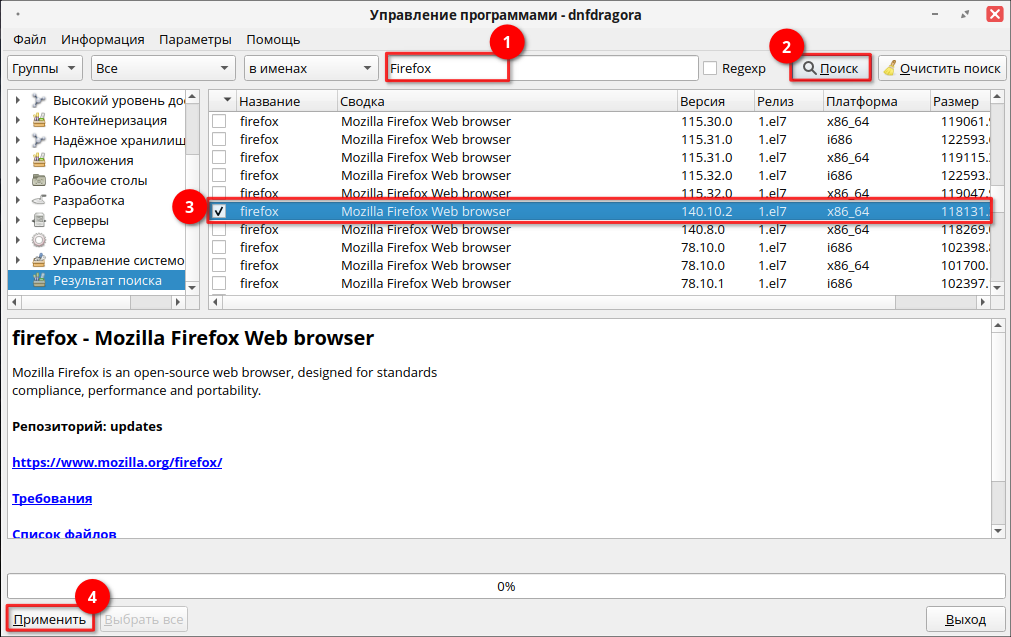Image resolution: width=1011 pixels, height=637 pixels.
Task: Open the mozilla.org/firefox link
Action: point(117,462)
